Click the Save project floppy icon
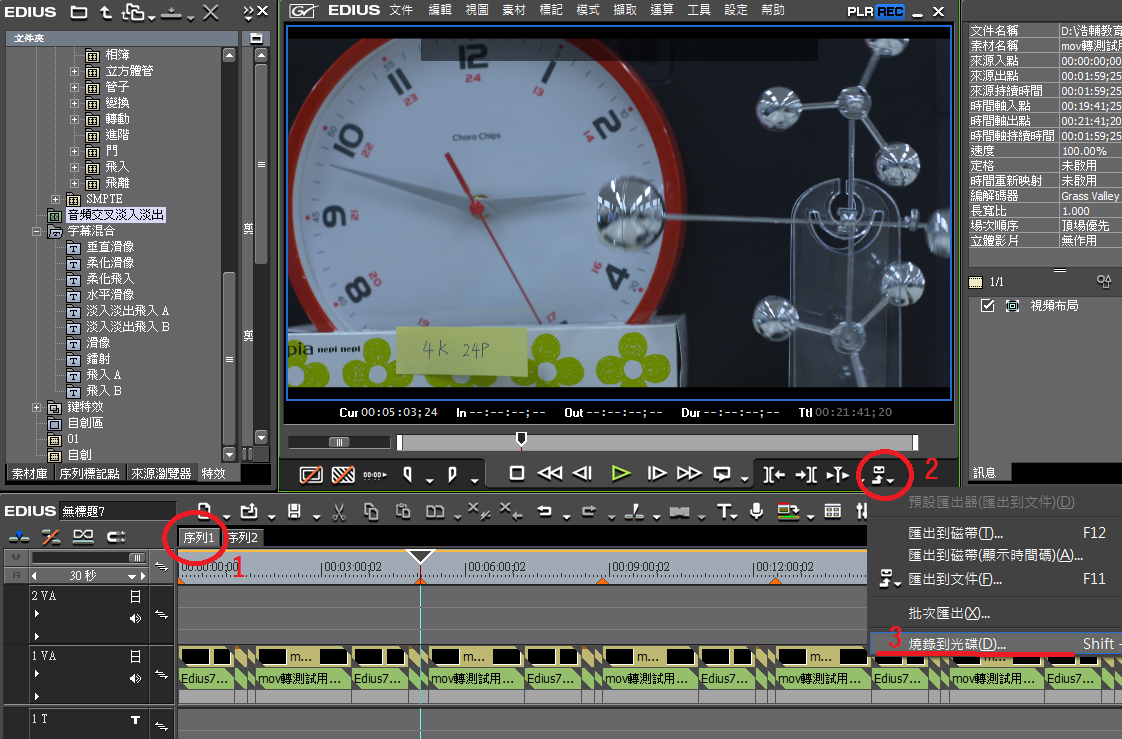Screen dimensions: 1122x739 [x=295, y=512]
